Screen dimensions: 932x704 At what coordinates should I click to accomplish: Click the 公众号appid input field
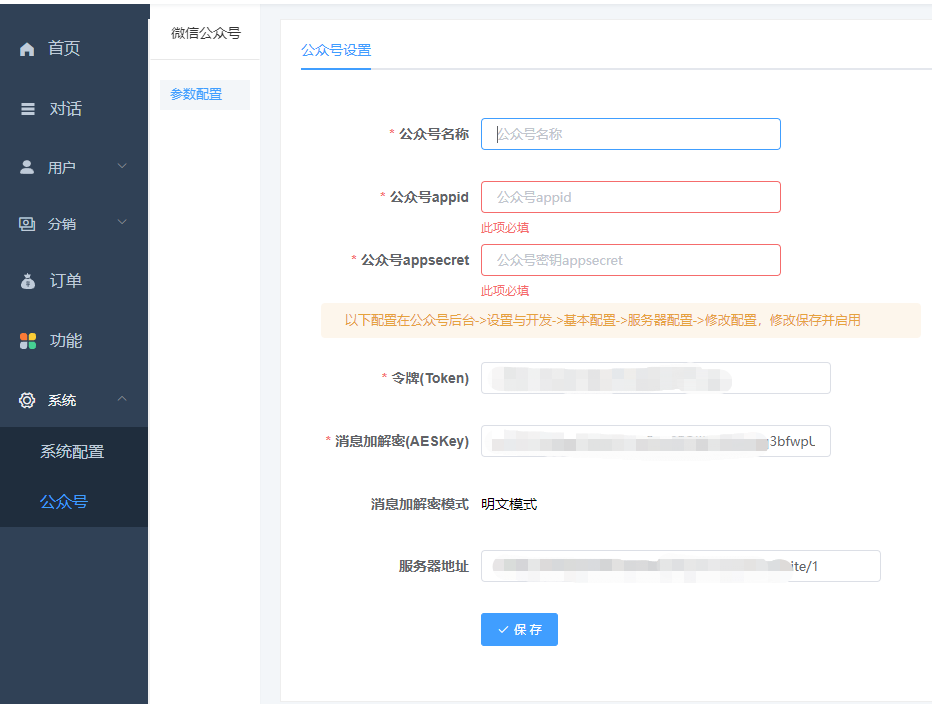point(630,197)
